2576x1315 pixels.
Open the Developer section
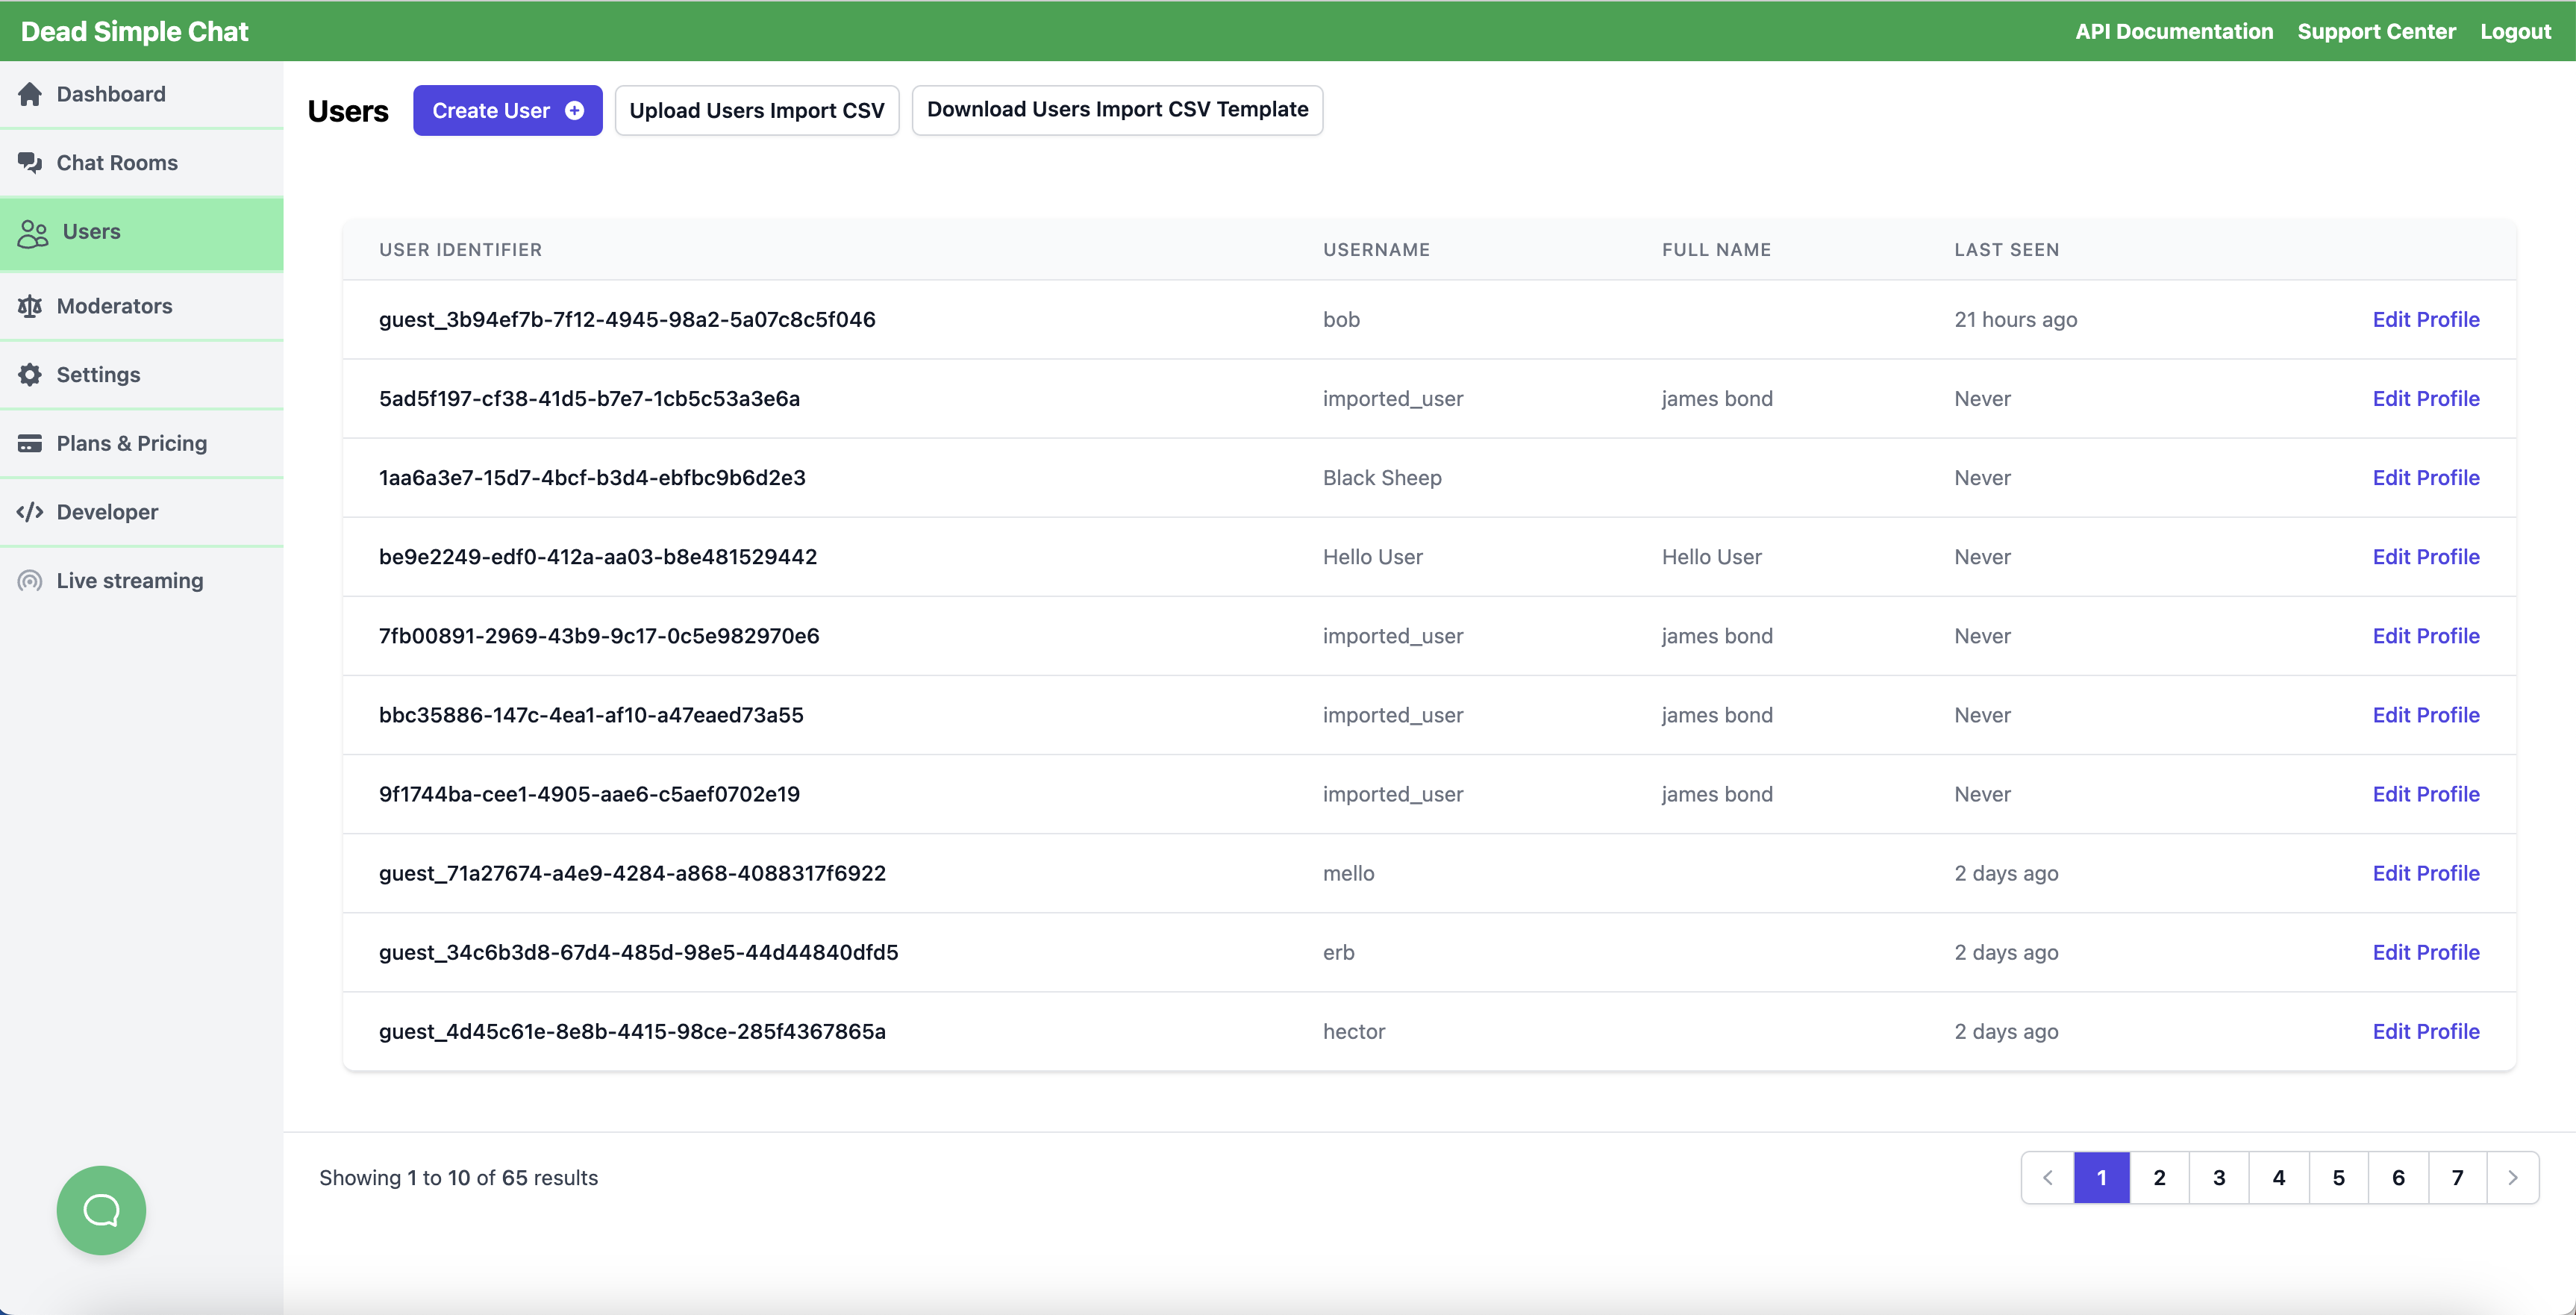tap(141, 512)
